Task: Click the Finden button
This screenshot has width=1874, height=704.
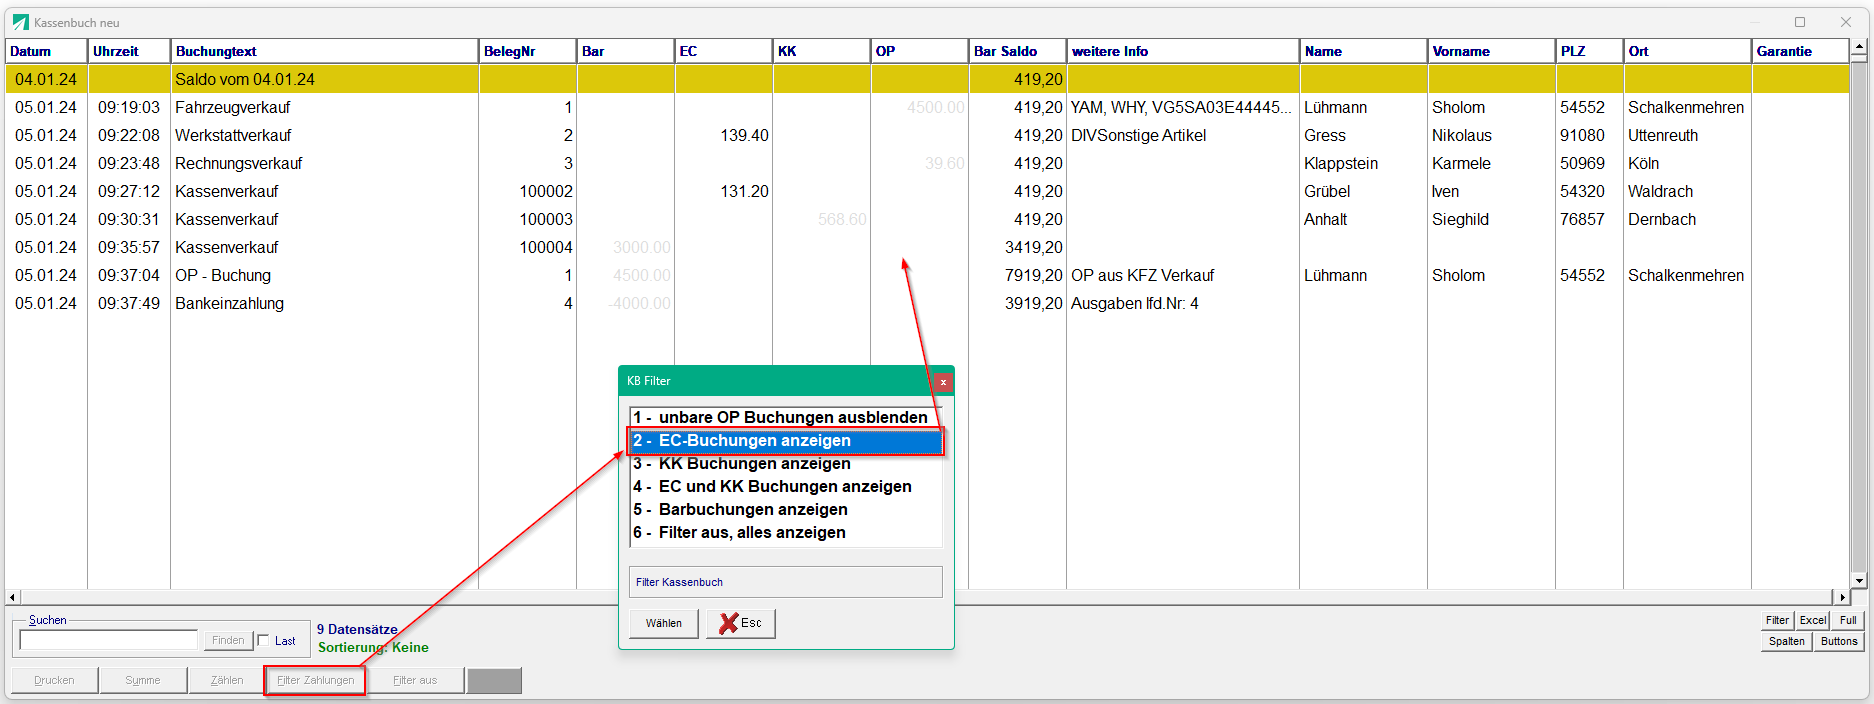Action: (x=228, y=640)
